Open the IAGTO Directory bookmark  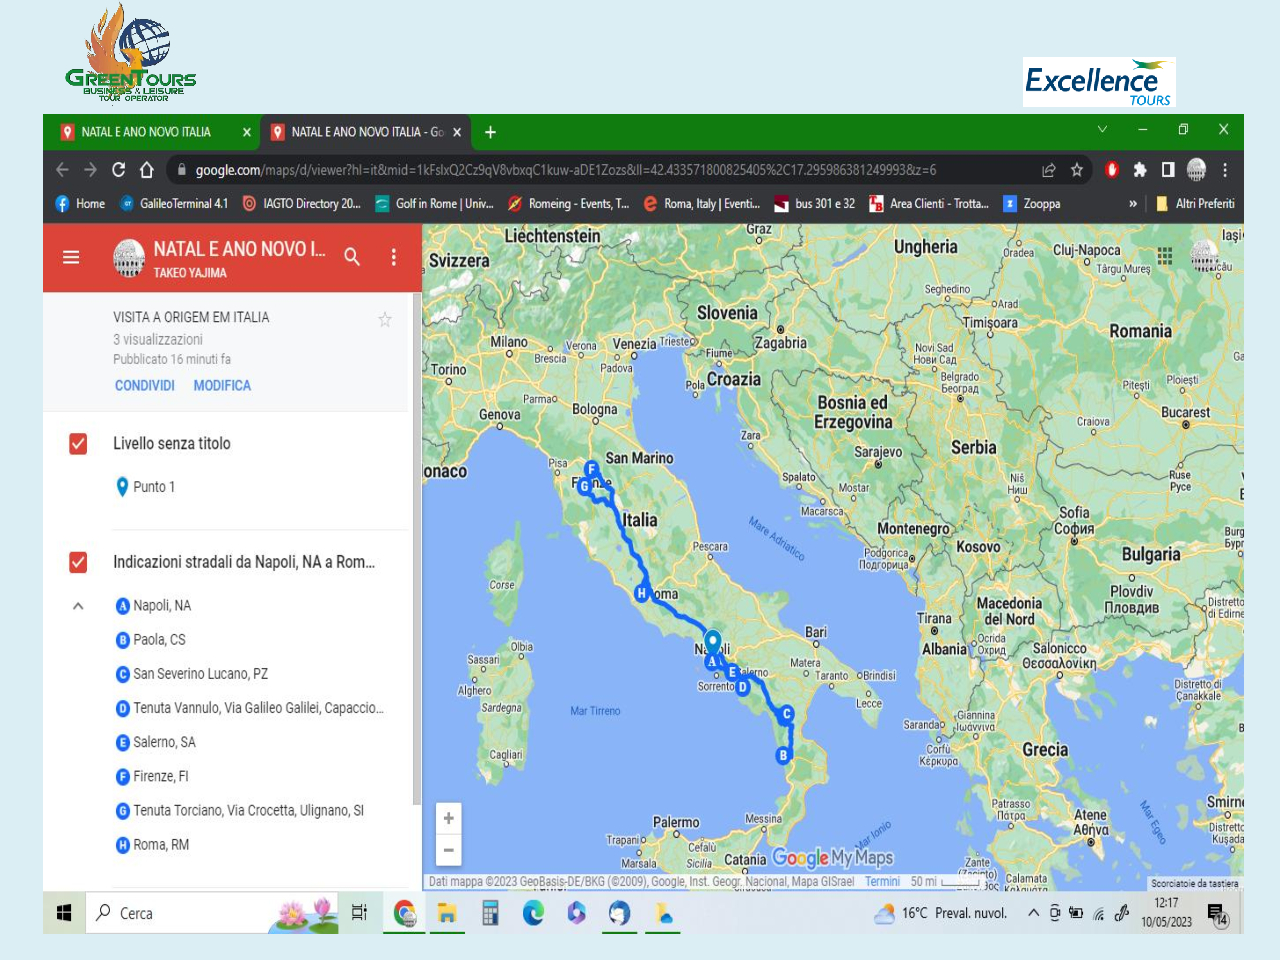coord(301,204)
